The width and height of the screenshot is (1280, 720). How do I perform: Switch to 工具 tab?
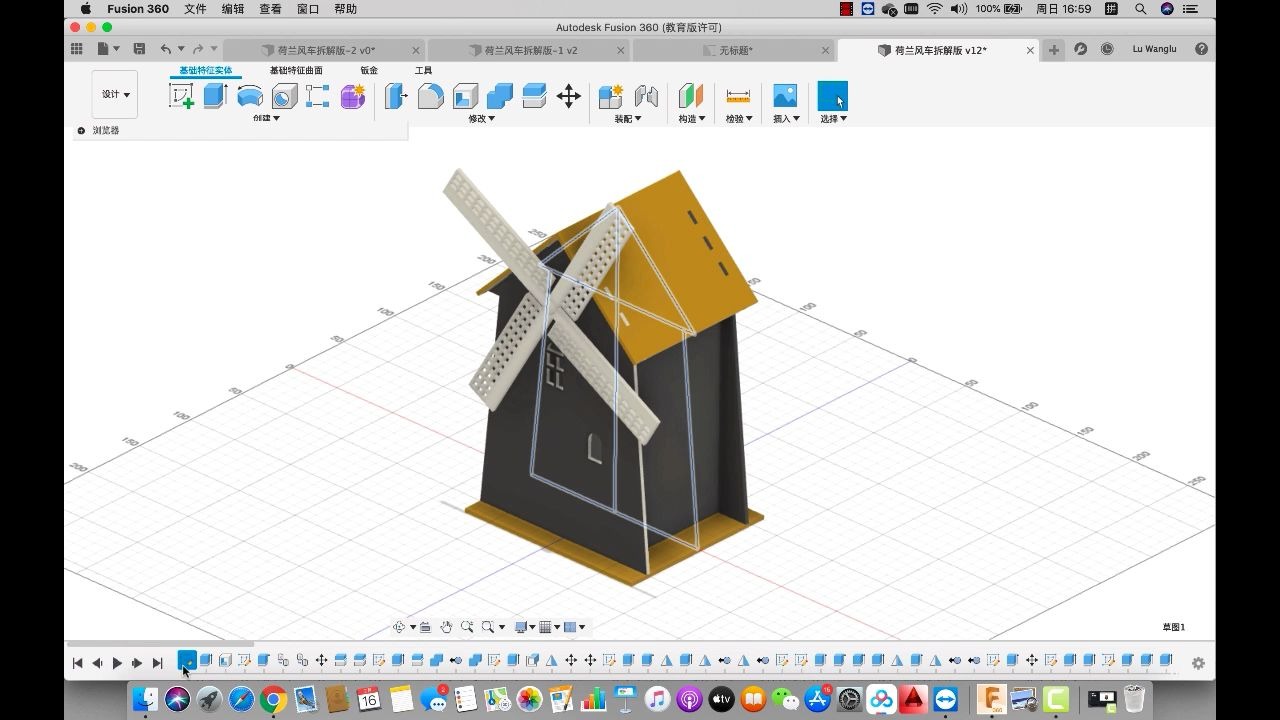pyautogui.click(x=423, y=70)
